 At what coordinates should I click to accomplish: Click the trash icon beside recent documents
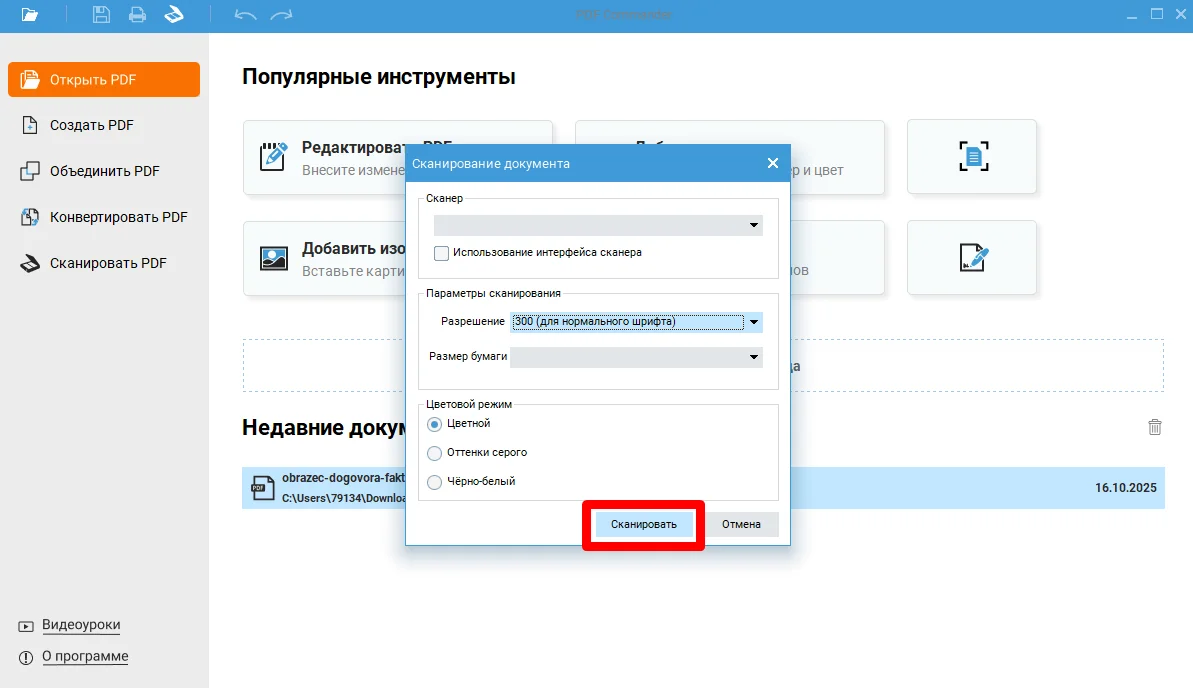pyautogui.click(x=1154, y=427)
